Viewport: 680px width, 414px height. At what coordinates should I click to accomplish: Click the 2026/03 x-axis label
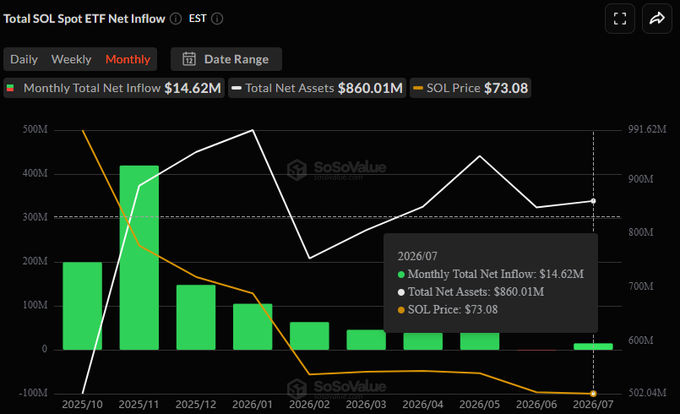(366, 404)
